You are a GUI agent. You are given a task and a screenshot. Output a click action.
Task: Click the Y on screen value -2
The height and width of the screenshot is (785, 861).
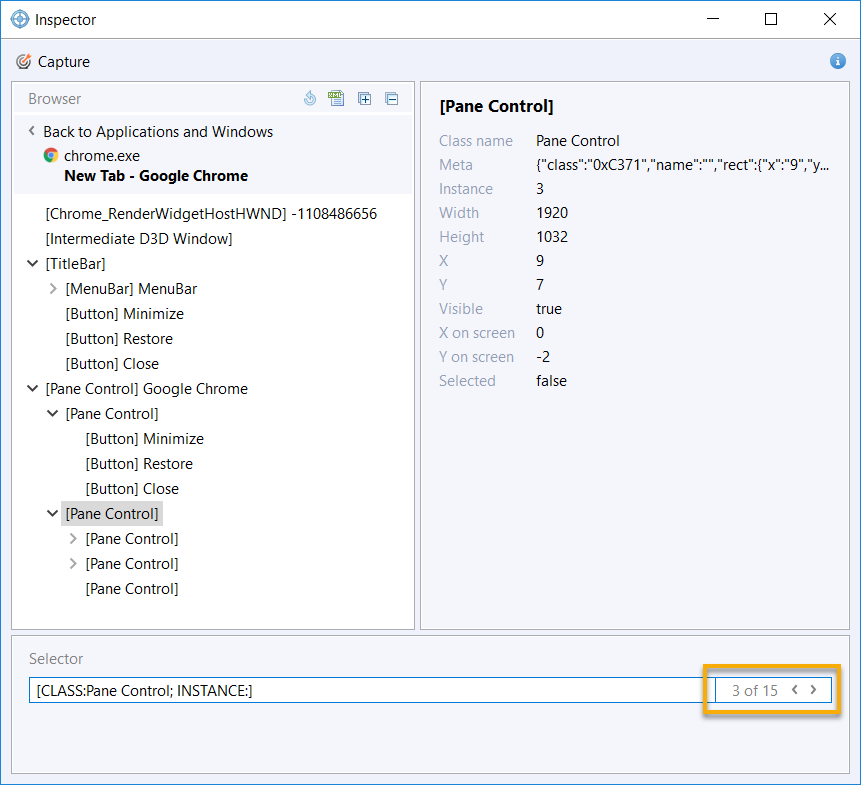543,357
